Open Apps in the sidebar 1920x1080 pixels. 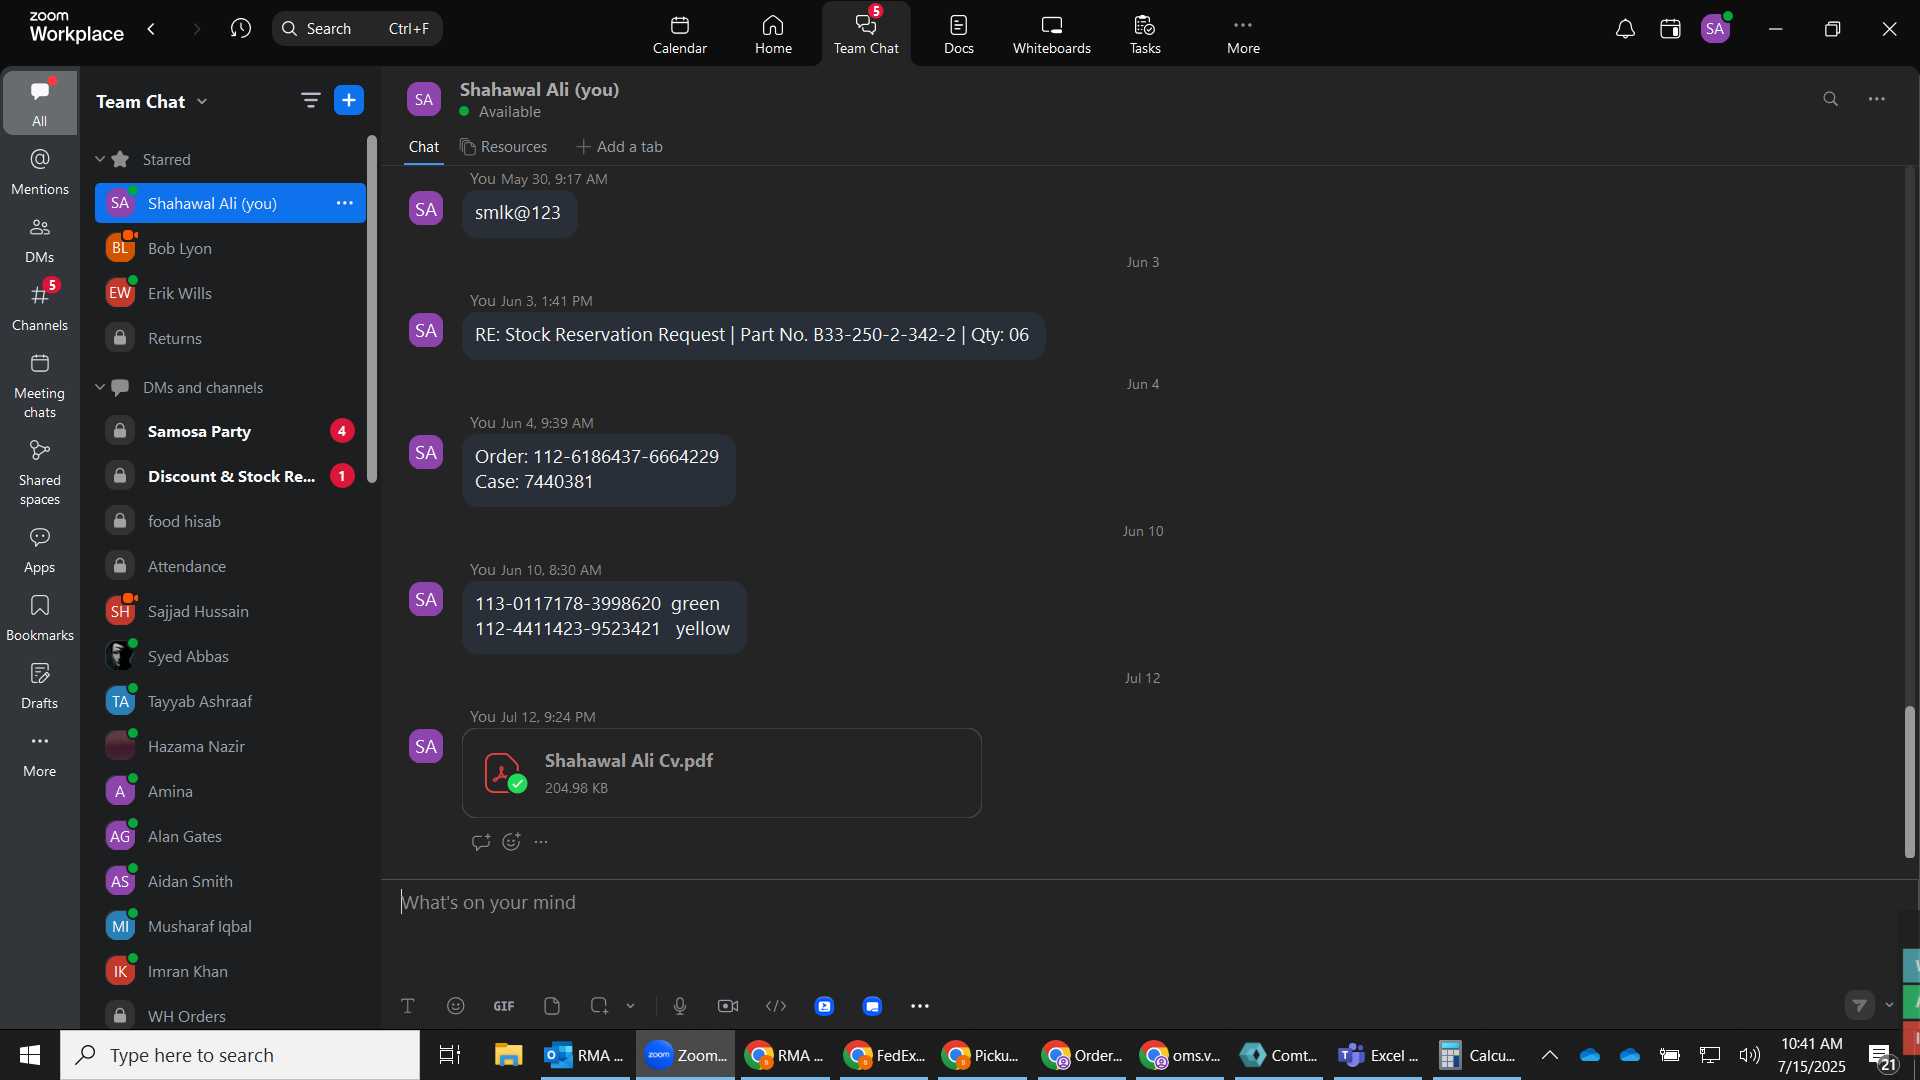(39, 550)
